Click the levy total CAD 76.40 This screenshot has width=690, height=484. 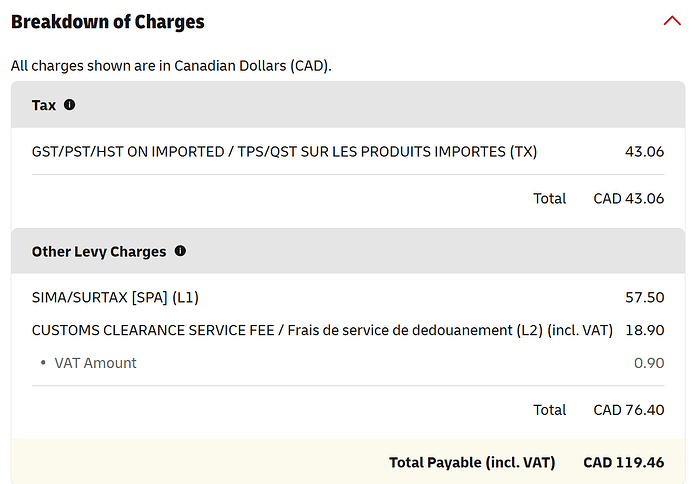click(x=628, y=410)
